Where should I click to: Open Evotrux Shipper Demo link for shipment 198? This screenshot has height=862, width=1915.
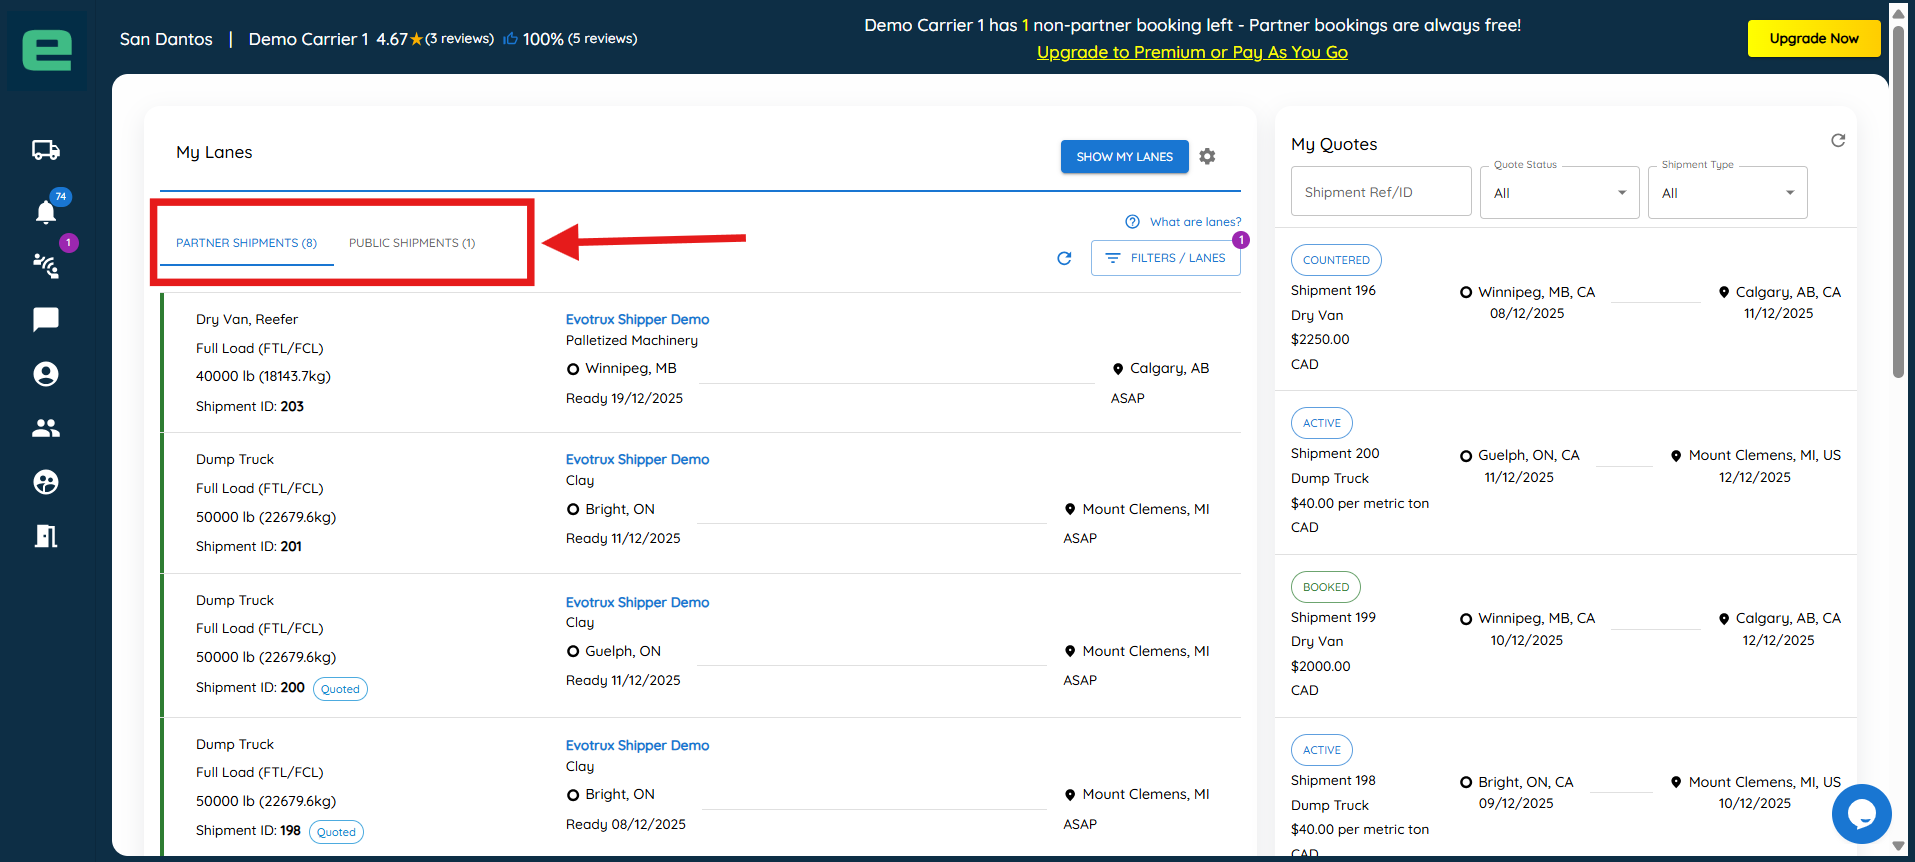(637, 745)
